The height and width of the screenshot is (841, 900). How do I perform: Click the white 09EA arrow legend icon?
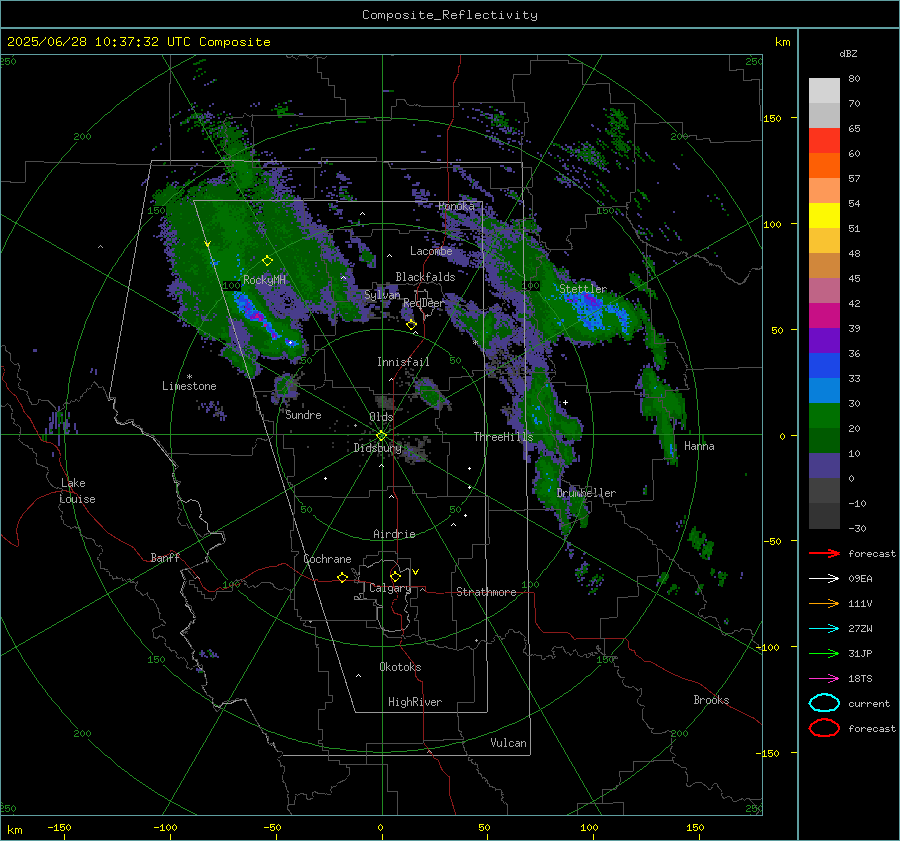coord(824,579)
